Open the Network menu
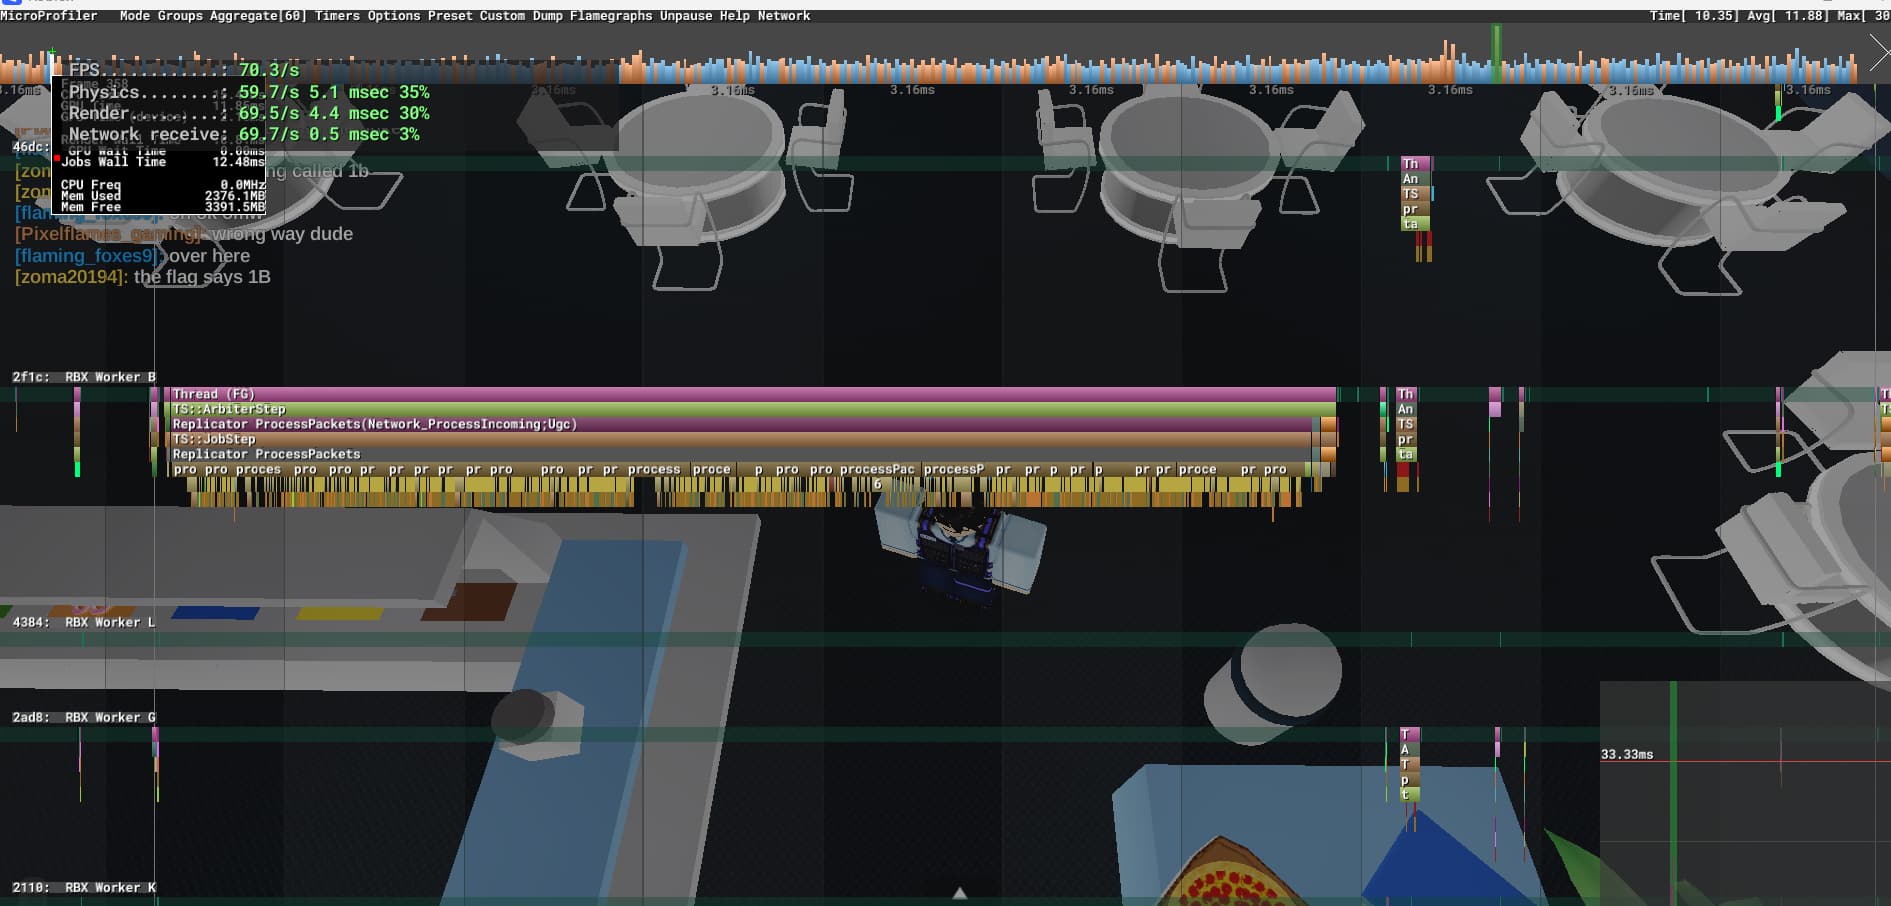 pos(784,16)
